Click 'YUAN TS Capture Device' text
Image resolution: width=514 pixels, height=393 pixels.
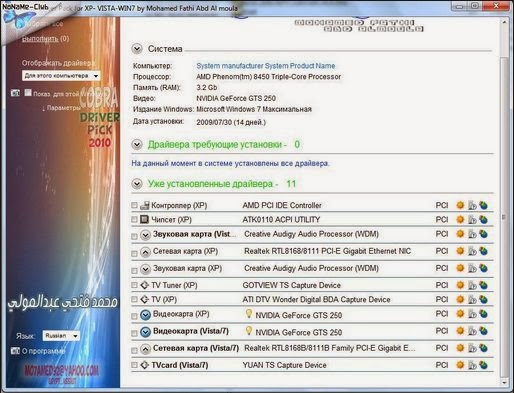point(284,365)
